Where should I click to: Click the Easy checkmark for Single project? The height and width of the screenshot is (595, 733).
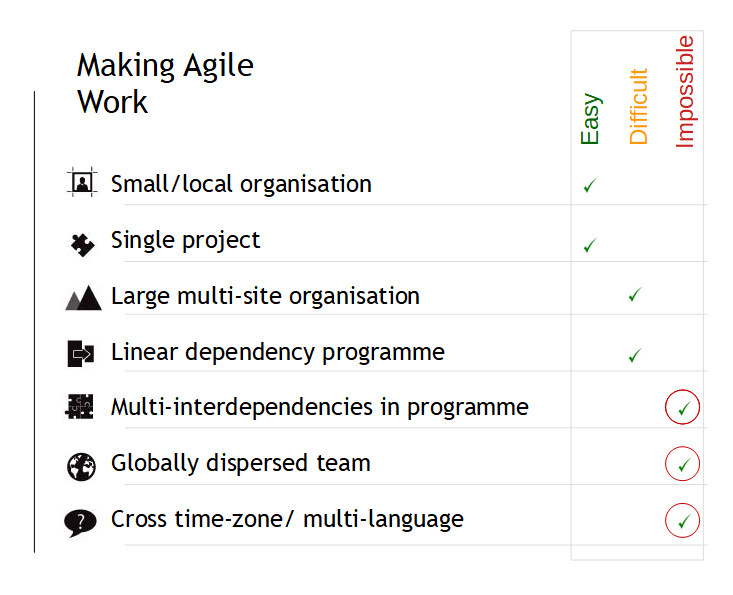[x=590, y=245]
